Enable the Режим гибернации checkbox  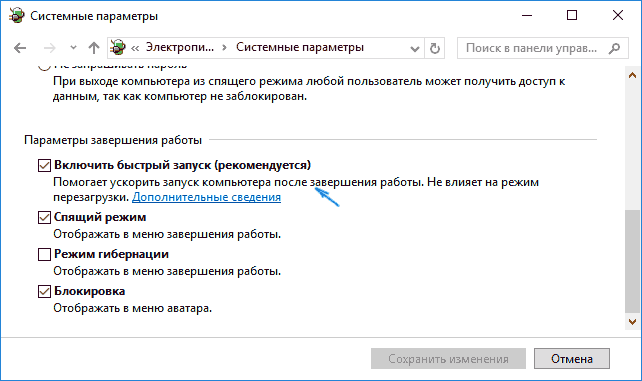(44, 255)
